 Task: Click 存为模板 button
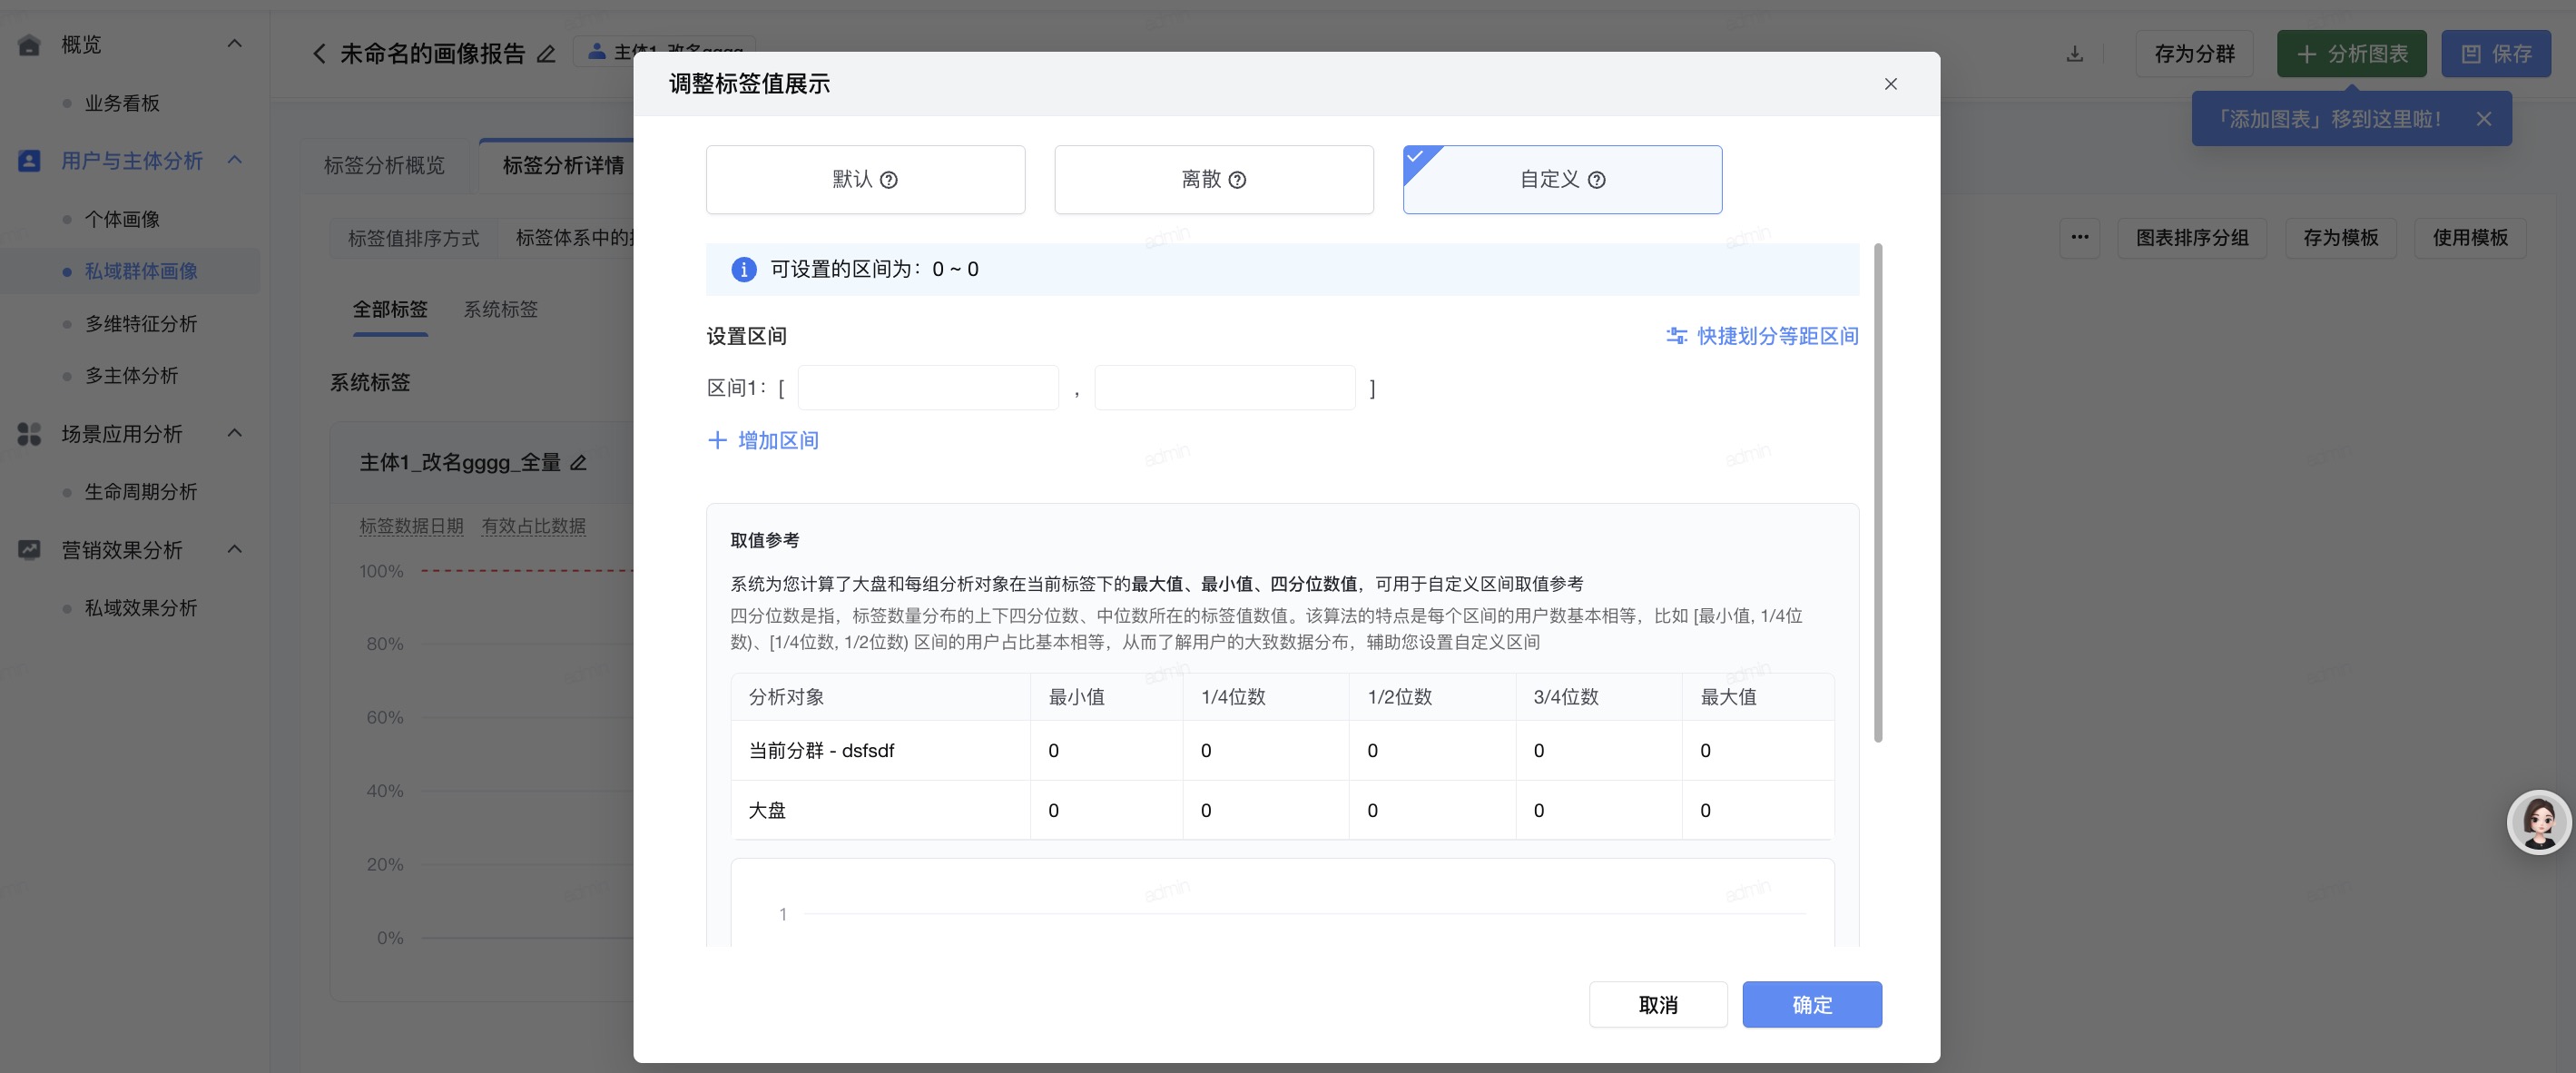pyautogui.click(x=2341, y=238)
